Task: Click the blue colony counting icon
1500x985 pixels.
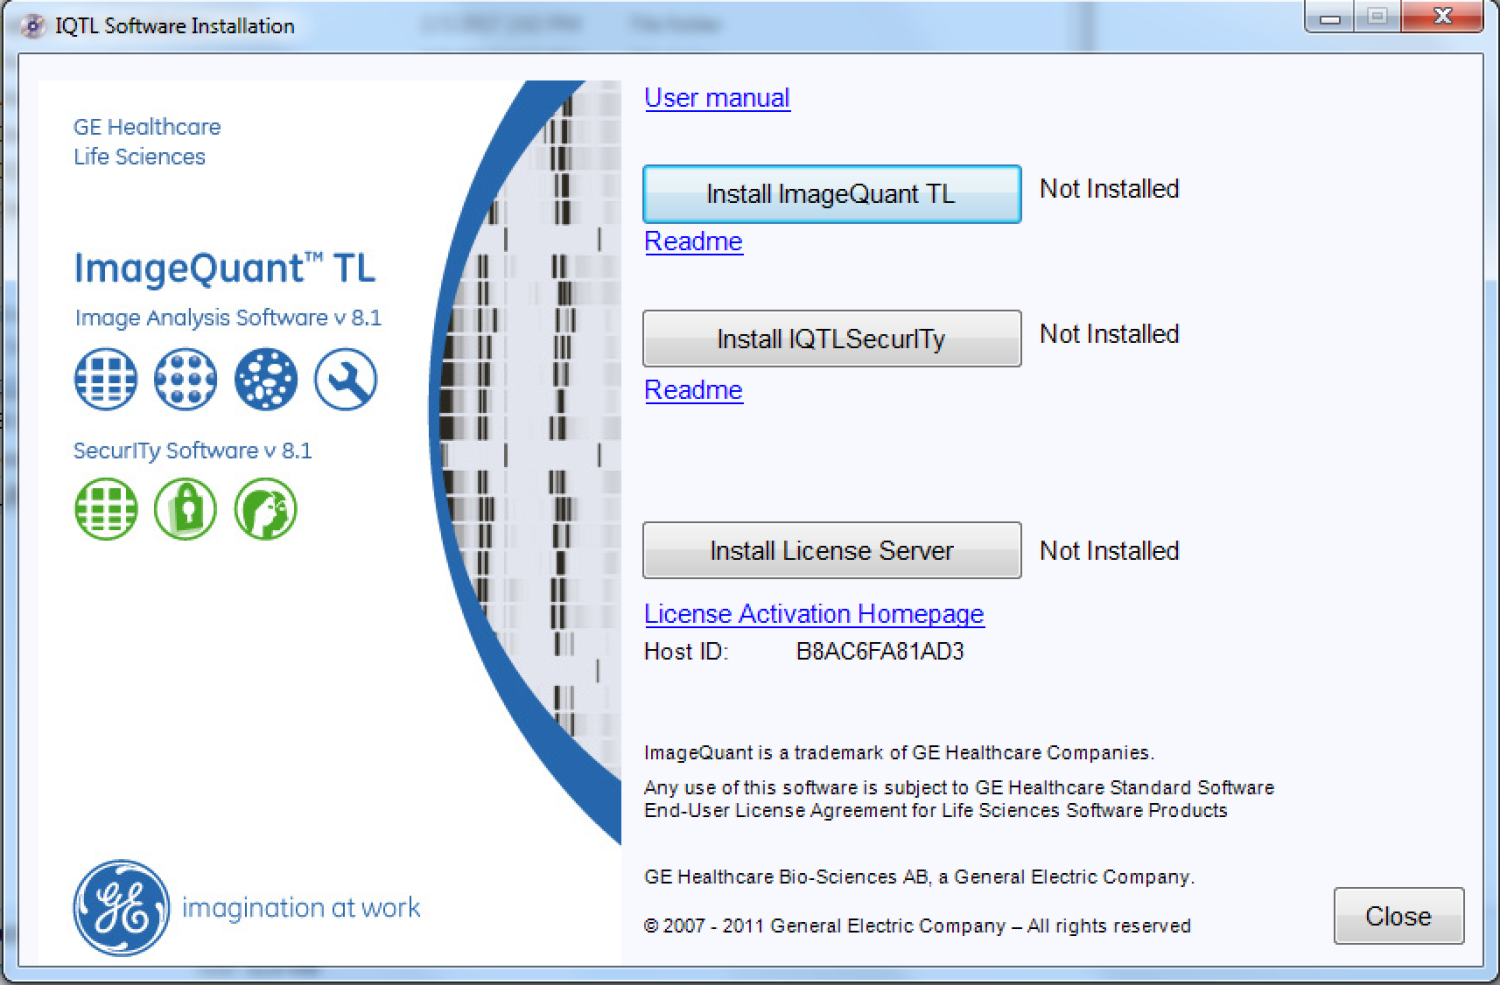Action: 266,379
